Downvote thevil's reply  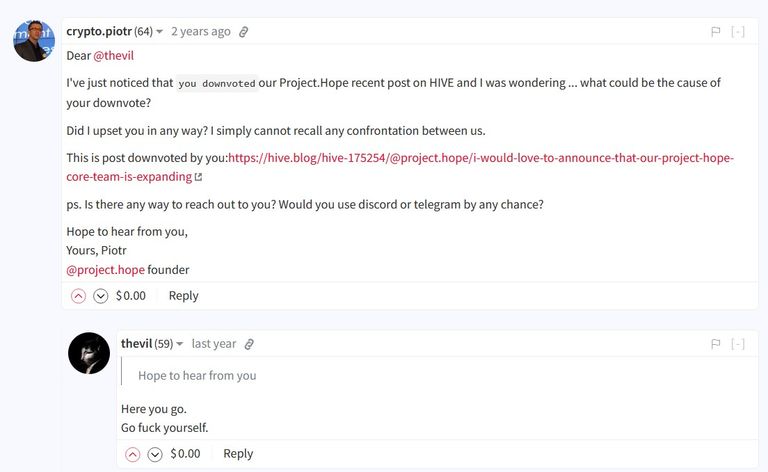(155, 454)
